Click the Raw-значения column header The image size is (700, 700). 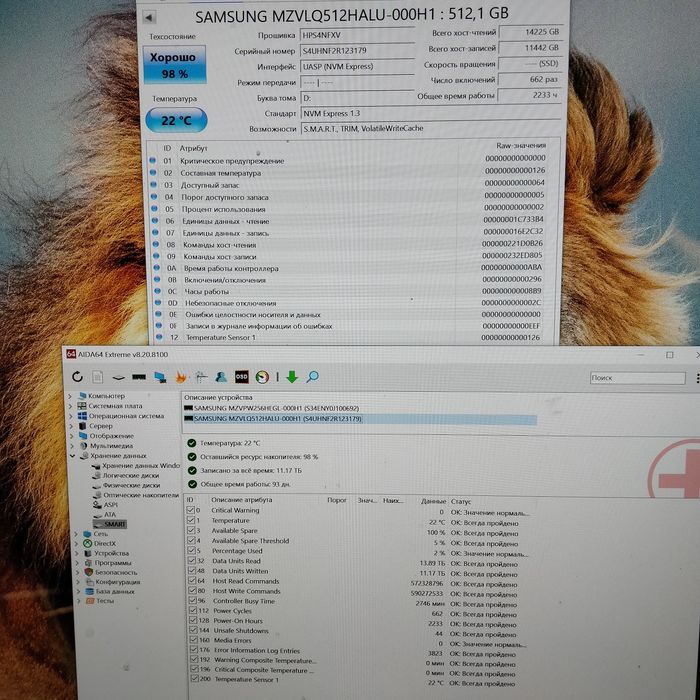pyautogui.click(x=521, y=146)
